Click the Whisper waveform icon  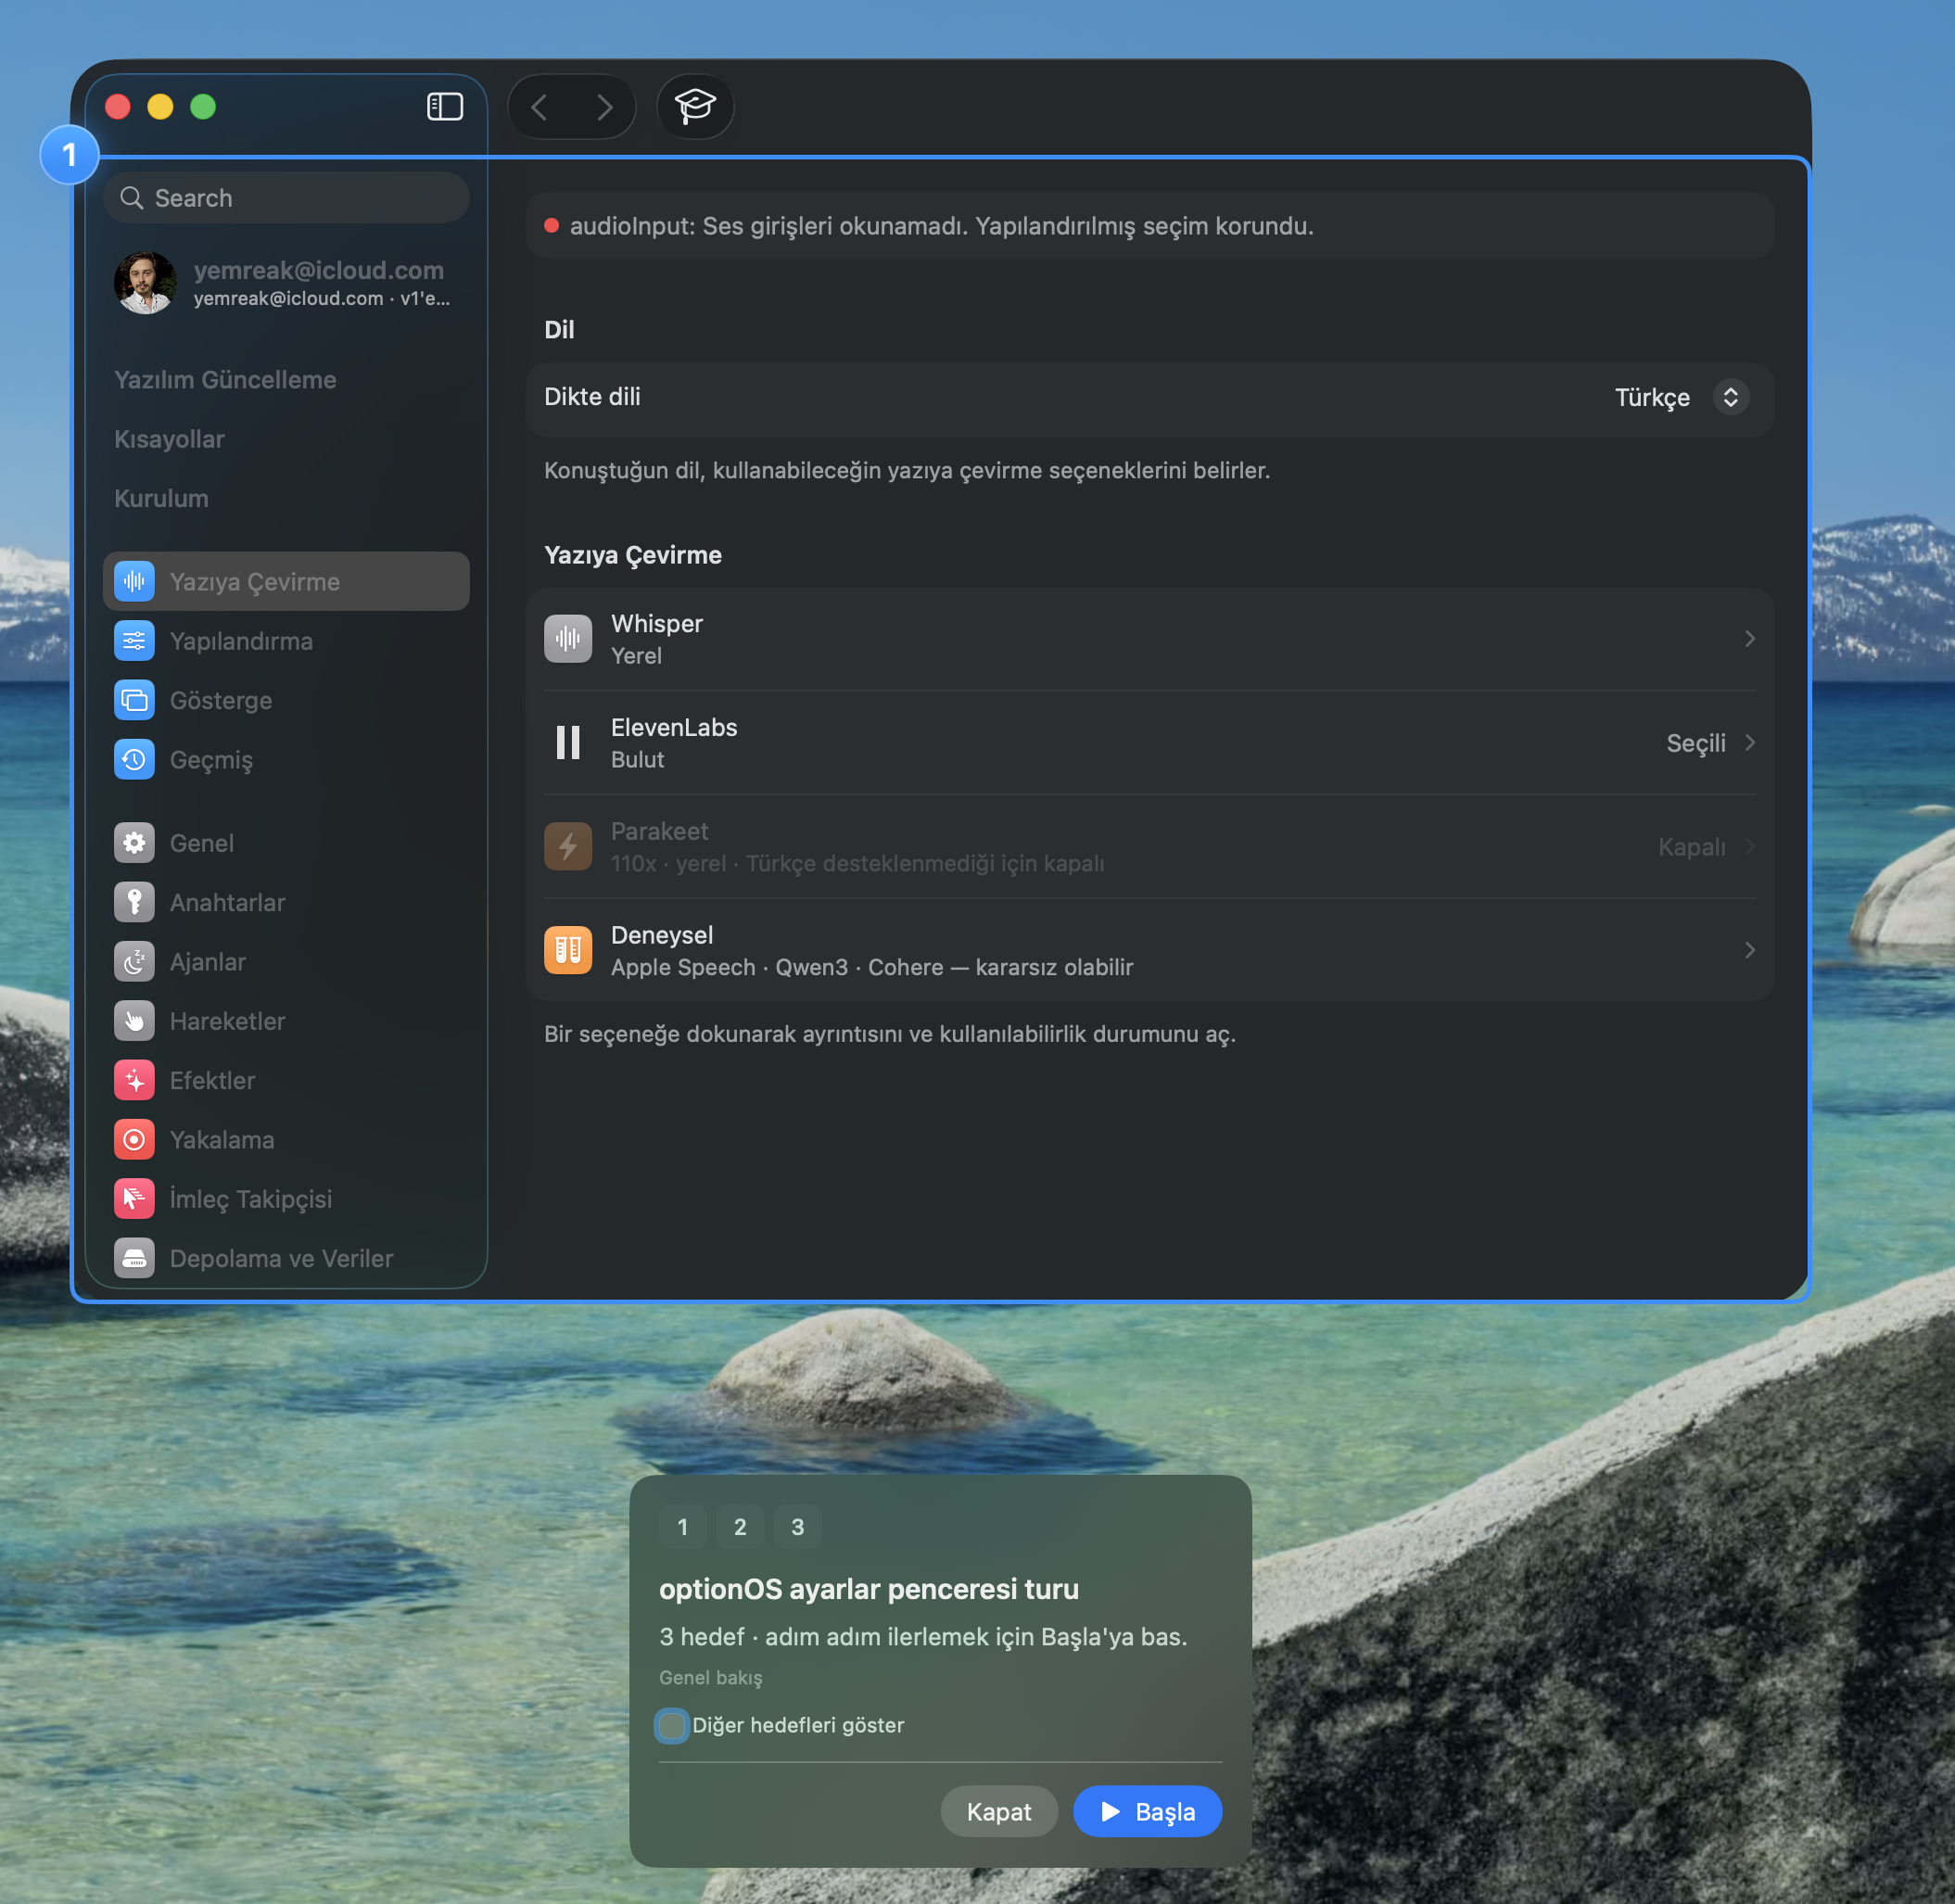tap(568, 639)
